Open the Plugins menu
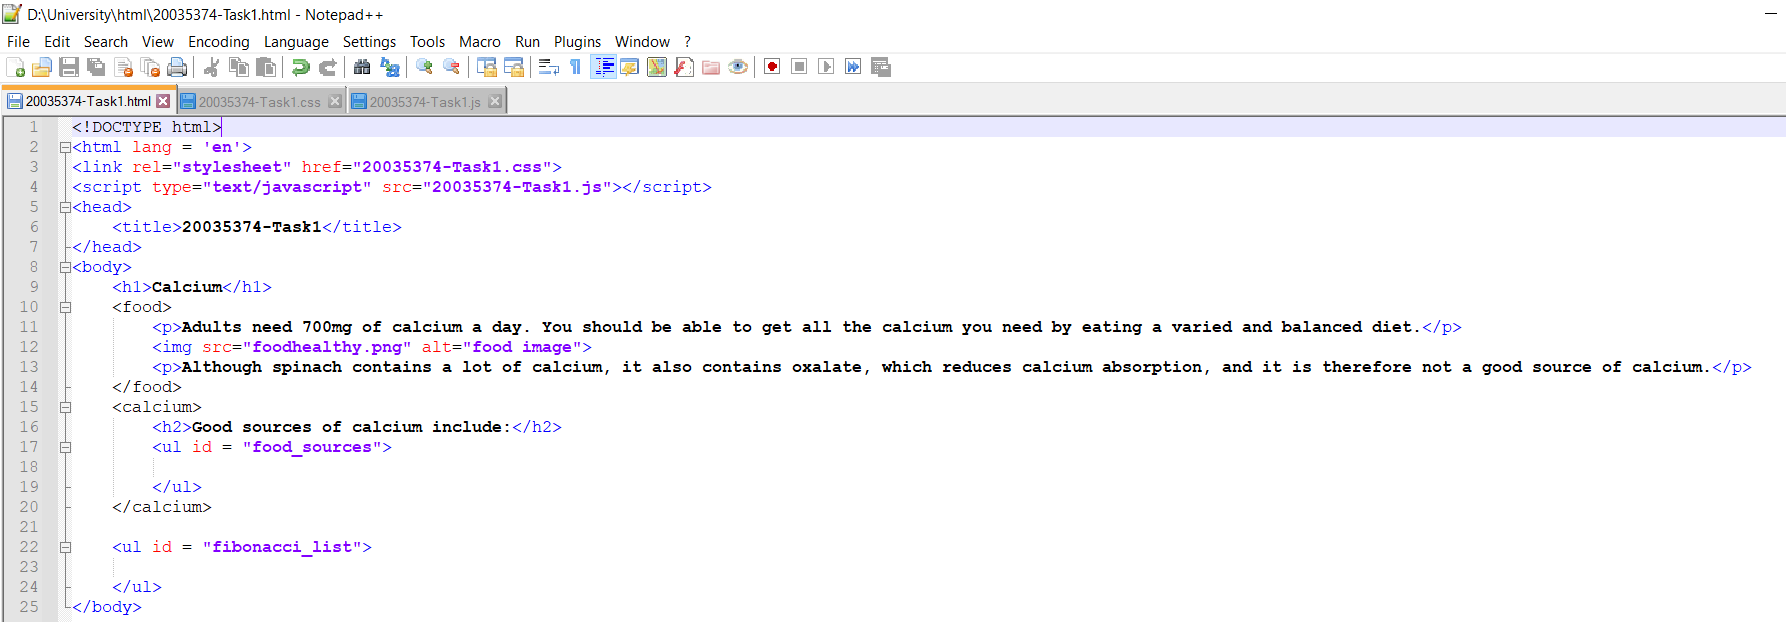The image size is (1786, 622). (x=577, y=42)
